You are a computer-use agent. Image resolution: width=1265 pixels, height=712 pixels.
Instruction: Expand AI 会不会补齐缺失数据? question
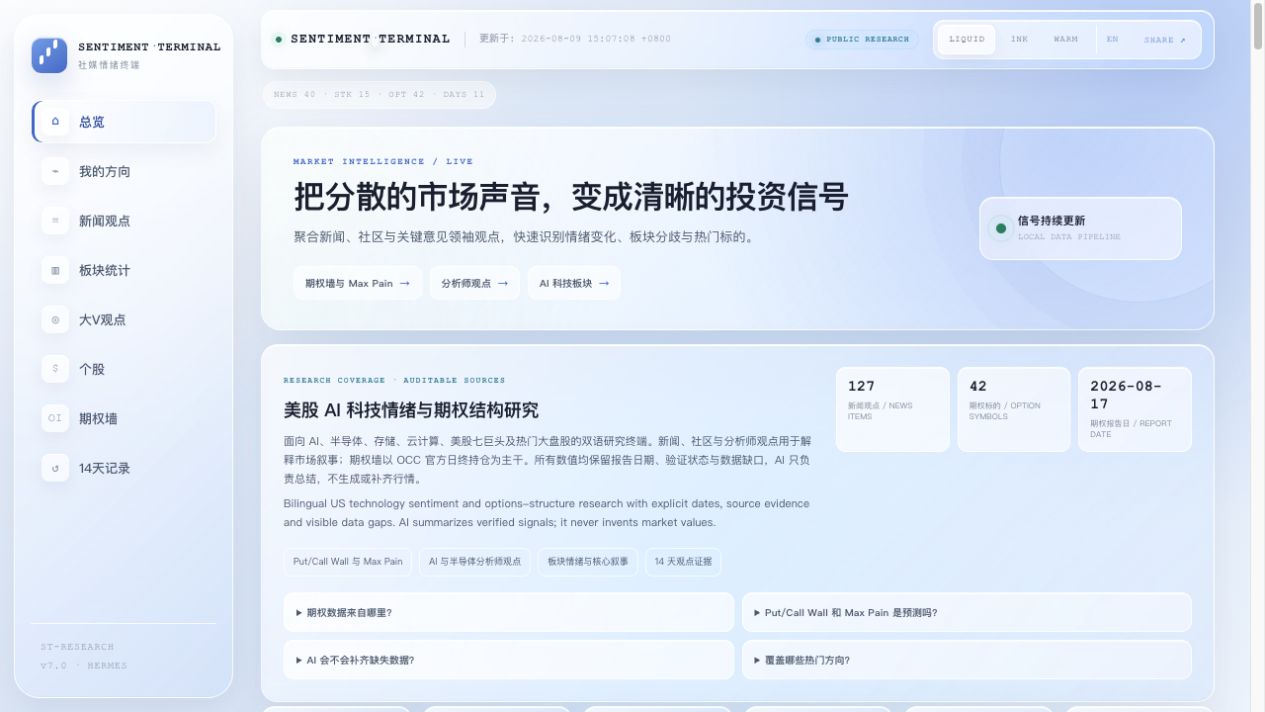[x=508, y=660]
